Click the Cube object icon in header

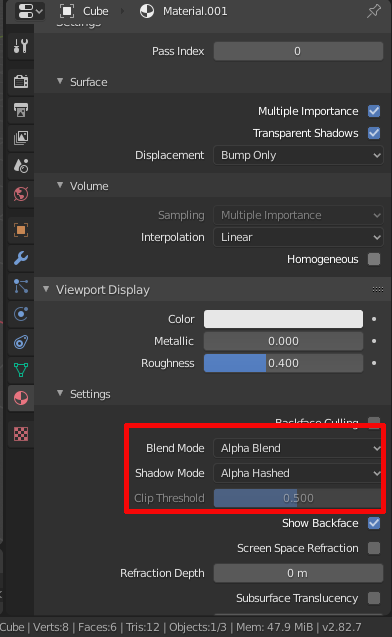click(67, 11)
